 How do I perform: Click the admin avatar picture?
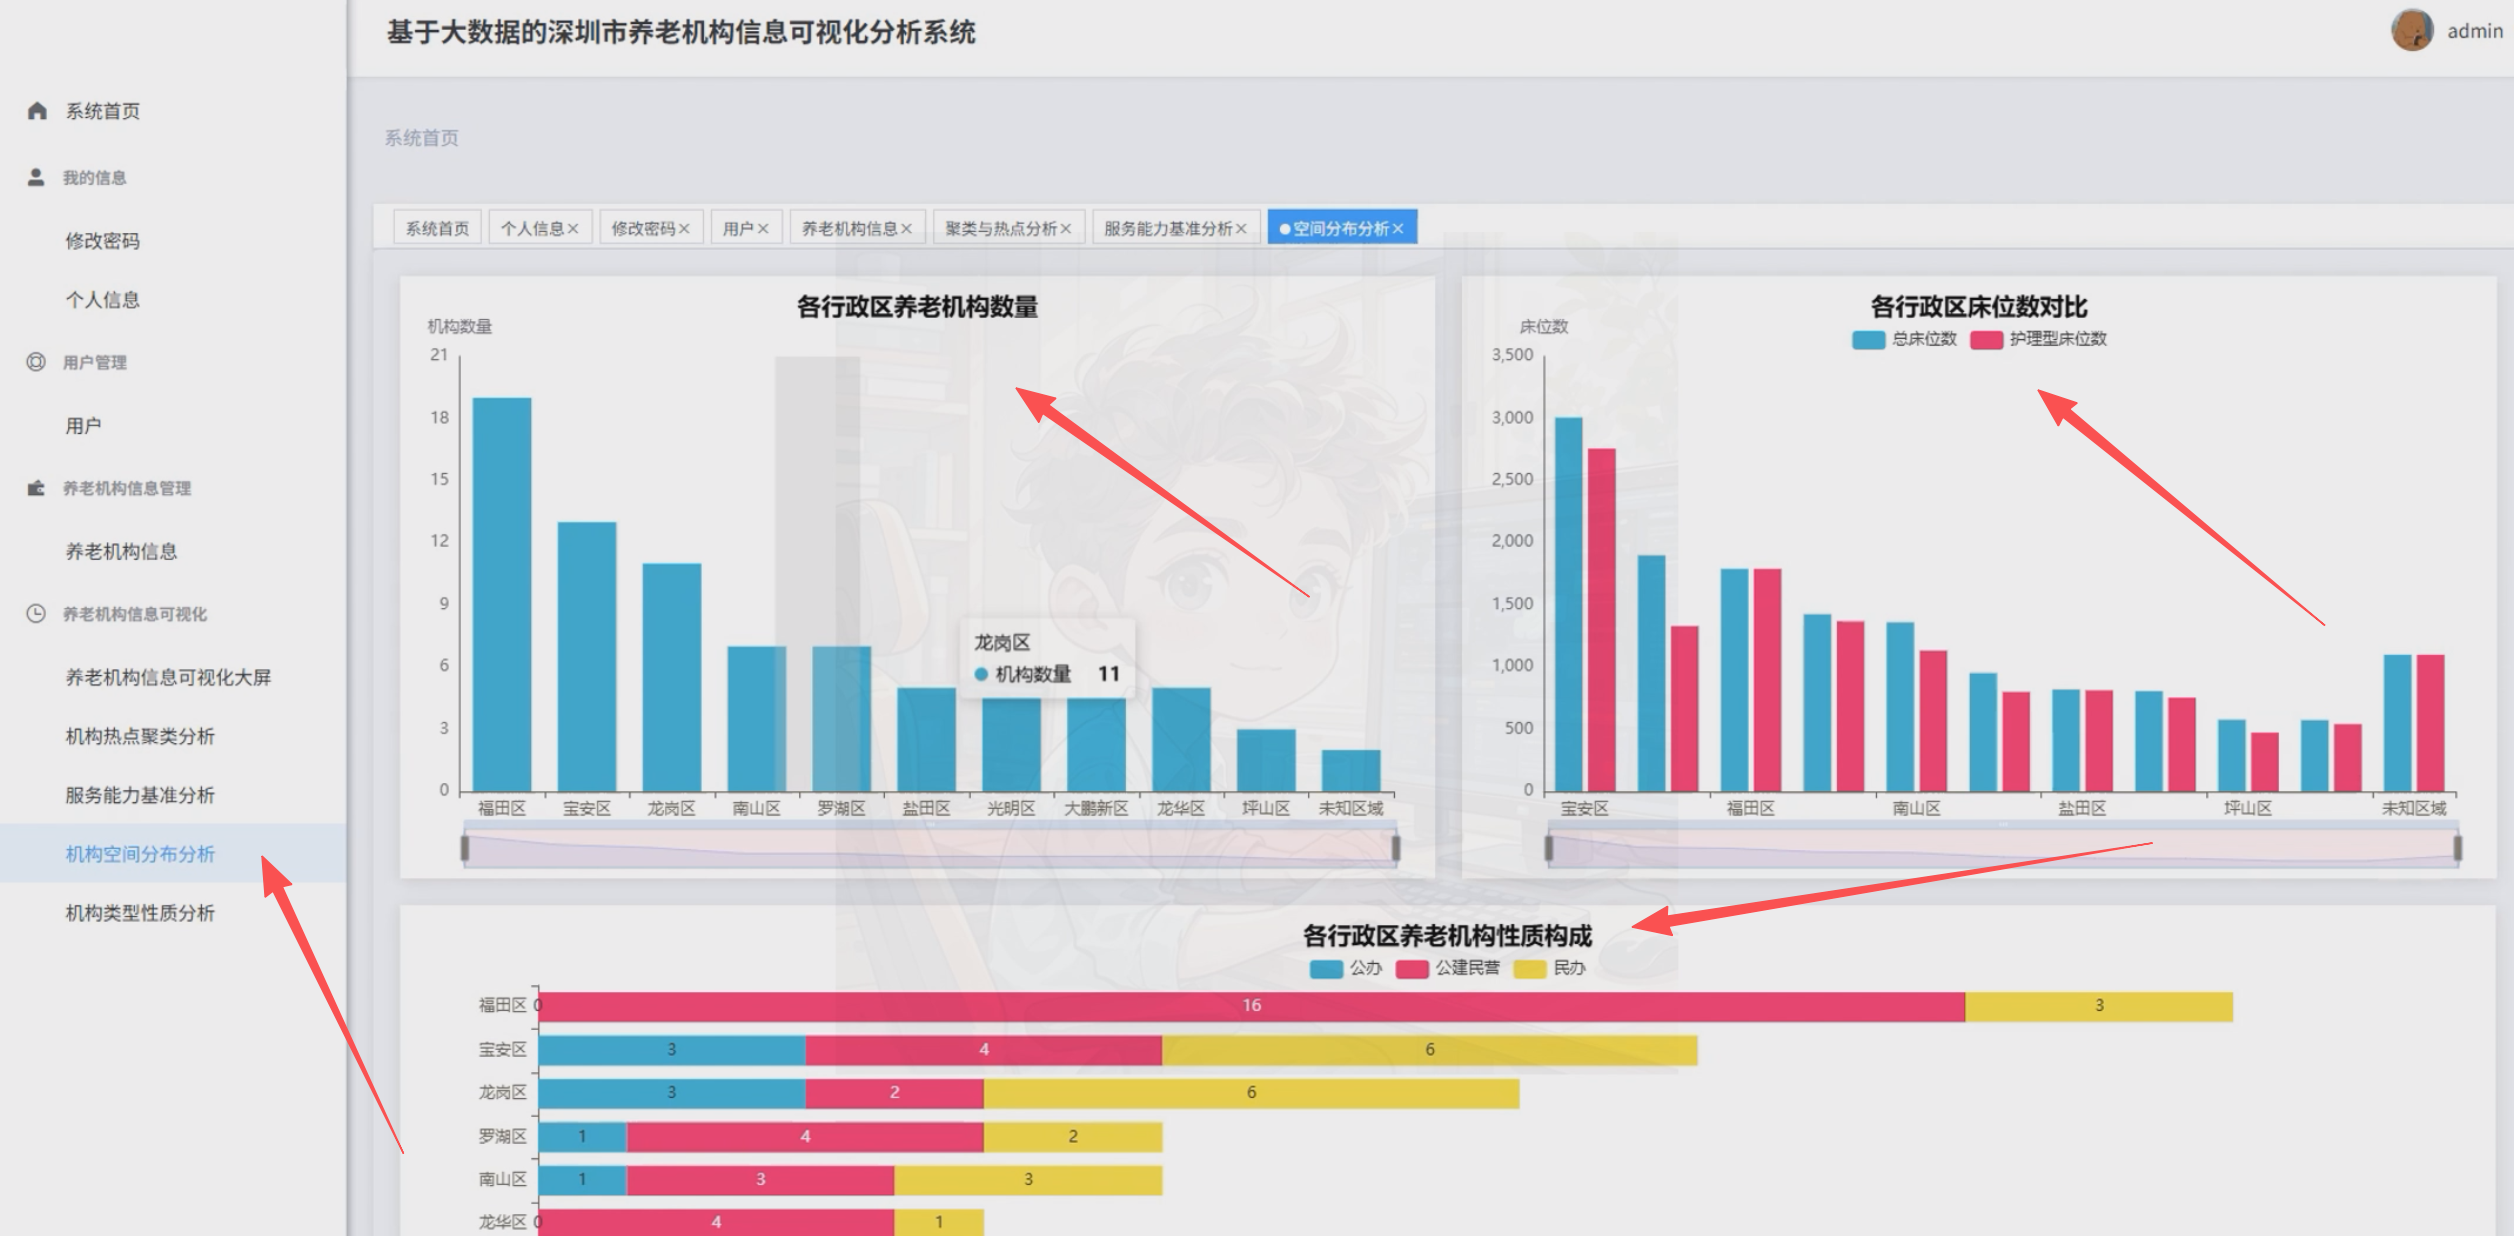pyautogui.click(x=2411, y=31)
